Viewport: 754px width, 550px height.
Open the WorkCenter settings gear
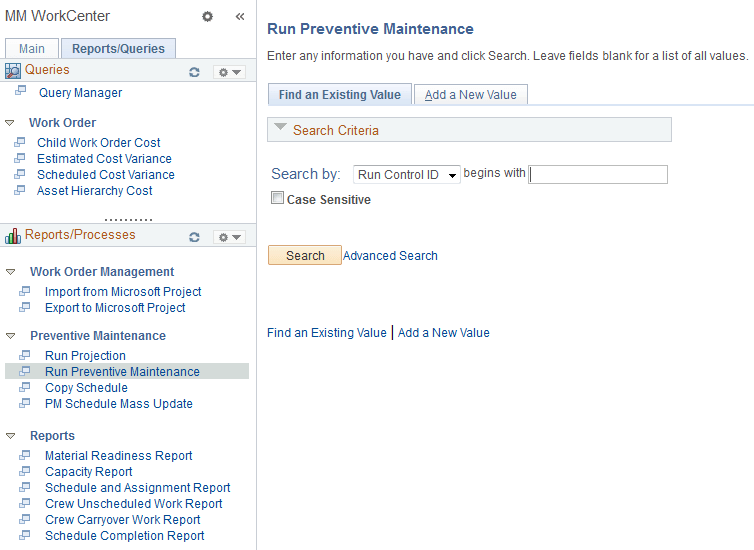point(207,16)
